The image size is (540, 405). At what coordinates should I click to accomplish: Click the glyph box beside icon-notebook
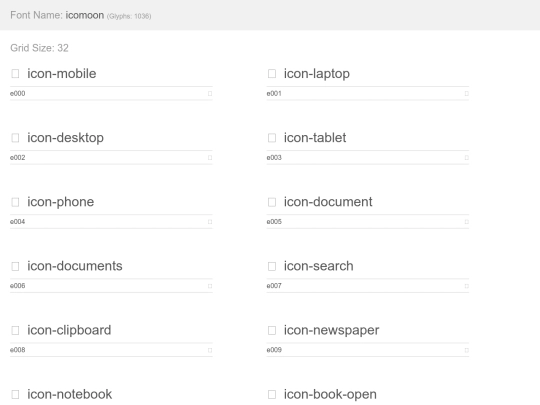coord(15,394)
